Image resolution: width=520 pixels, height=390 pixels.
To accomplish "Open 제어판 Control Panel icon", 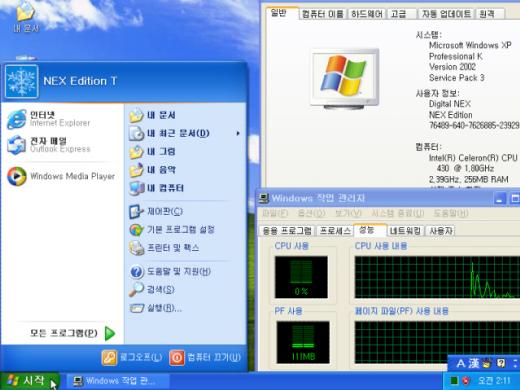I will tap(136, 211).
